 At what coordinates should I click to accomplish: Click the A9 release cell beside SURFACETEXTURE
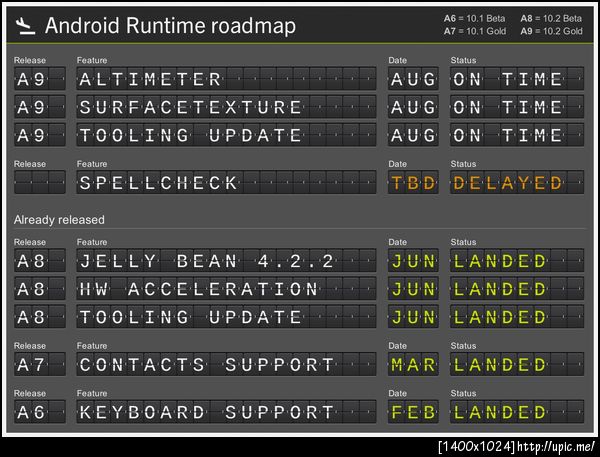[40, 107]
